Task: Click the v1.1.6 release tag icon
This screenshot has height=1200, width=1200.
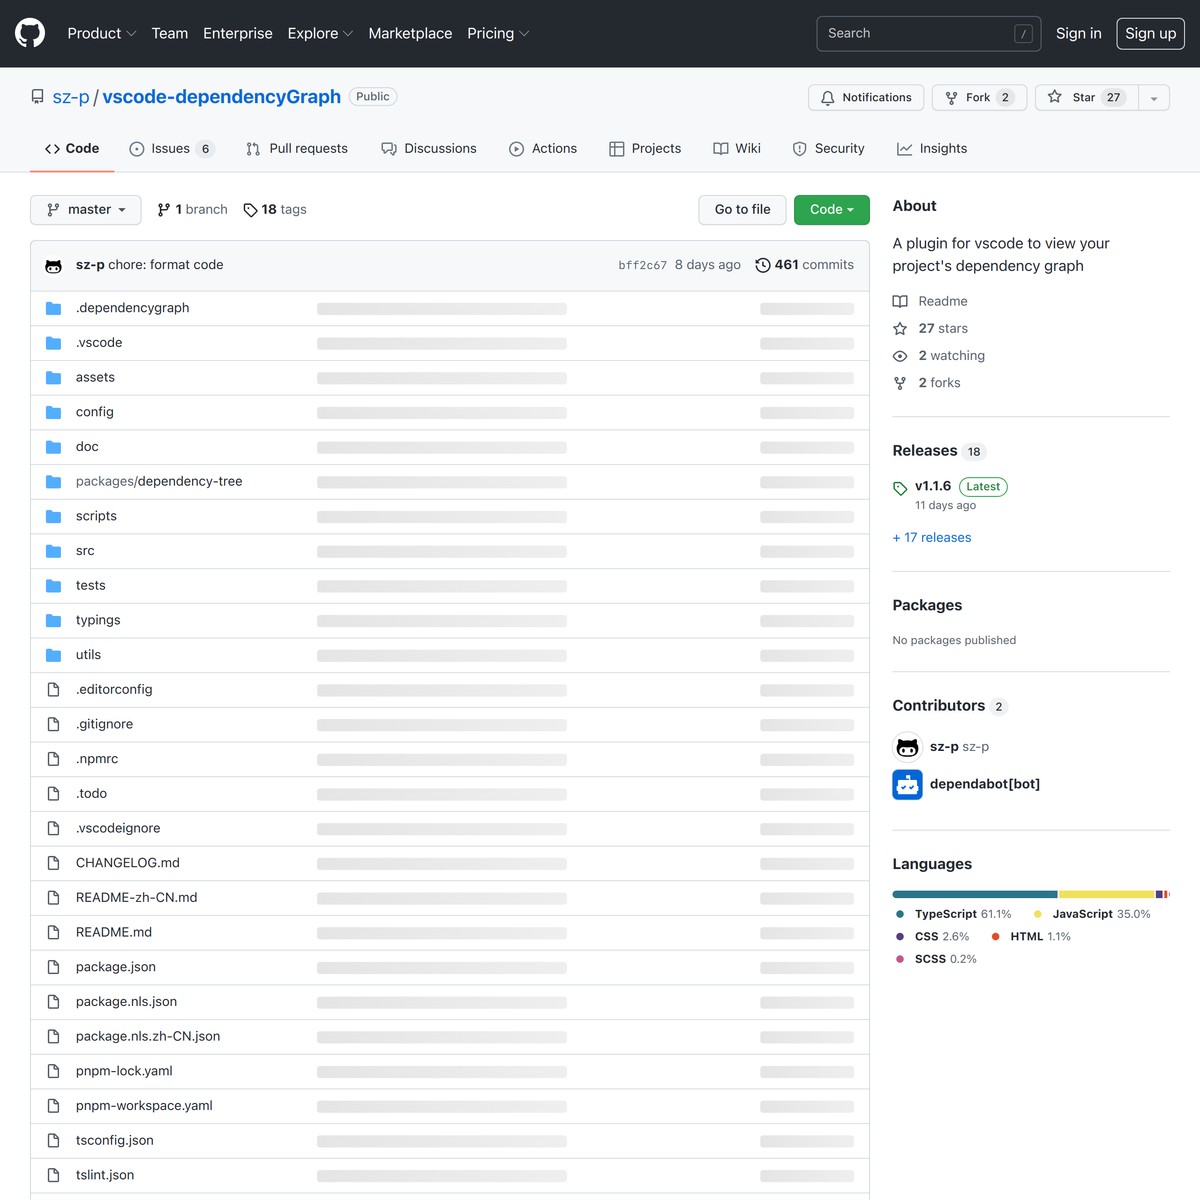Action: pos(899,488)
